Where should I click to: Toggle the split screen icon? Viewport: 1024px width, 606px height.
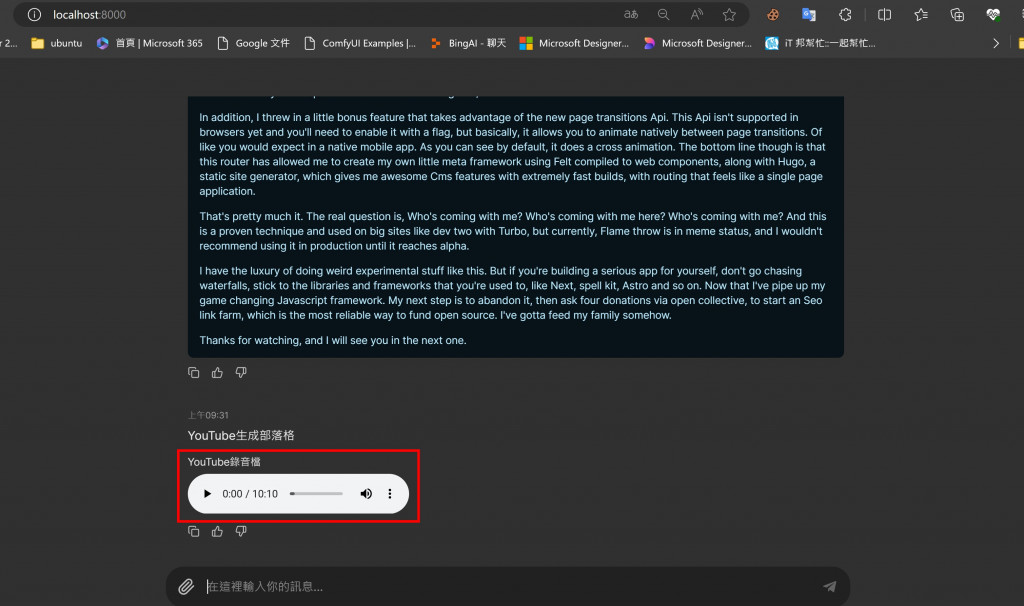tap(884, 14)
